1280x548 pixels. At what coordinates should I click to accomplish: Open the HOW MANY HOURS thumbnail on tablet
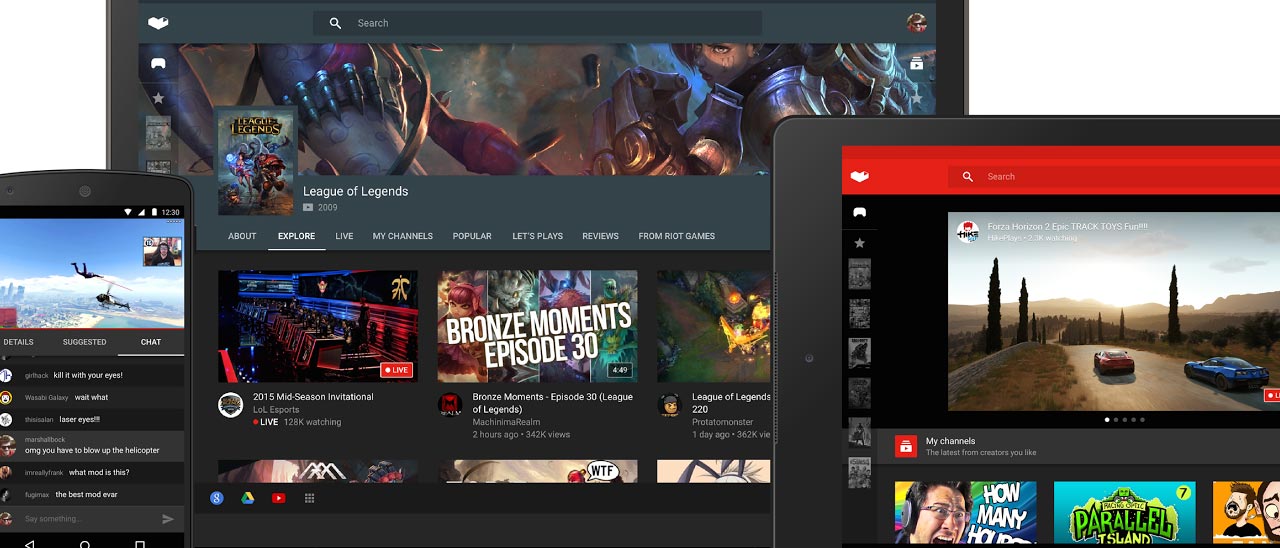point(965,512)
